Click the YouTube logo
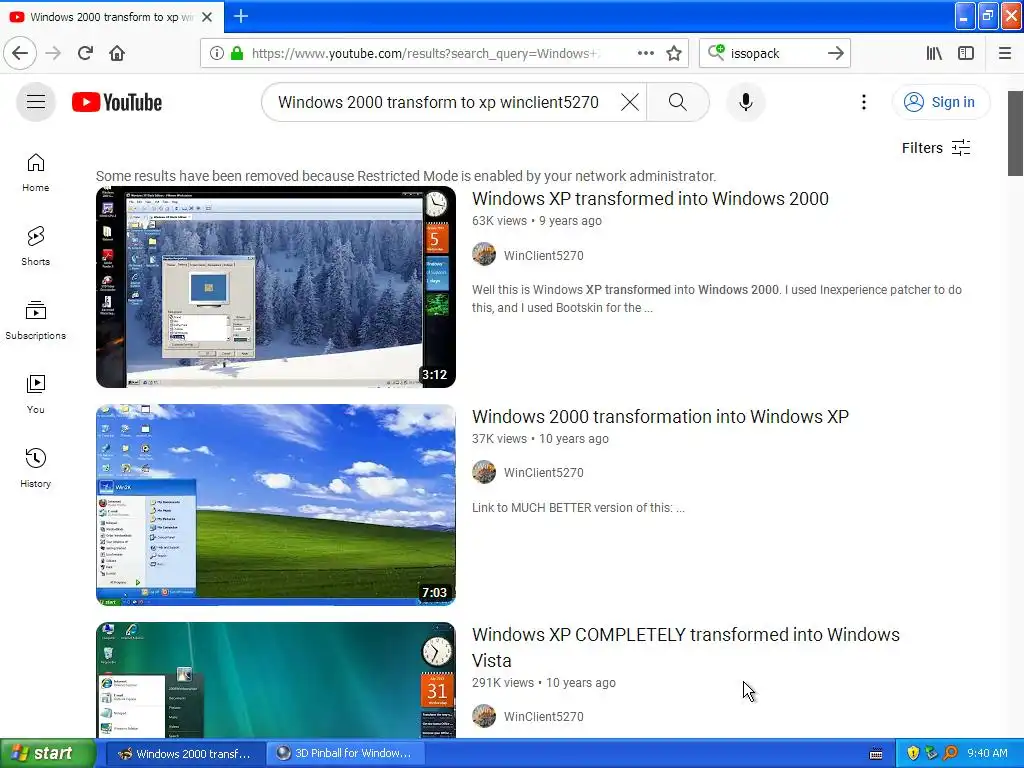 117,103
